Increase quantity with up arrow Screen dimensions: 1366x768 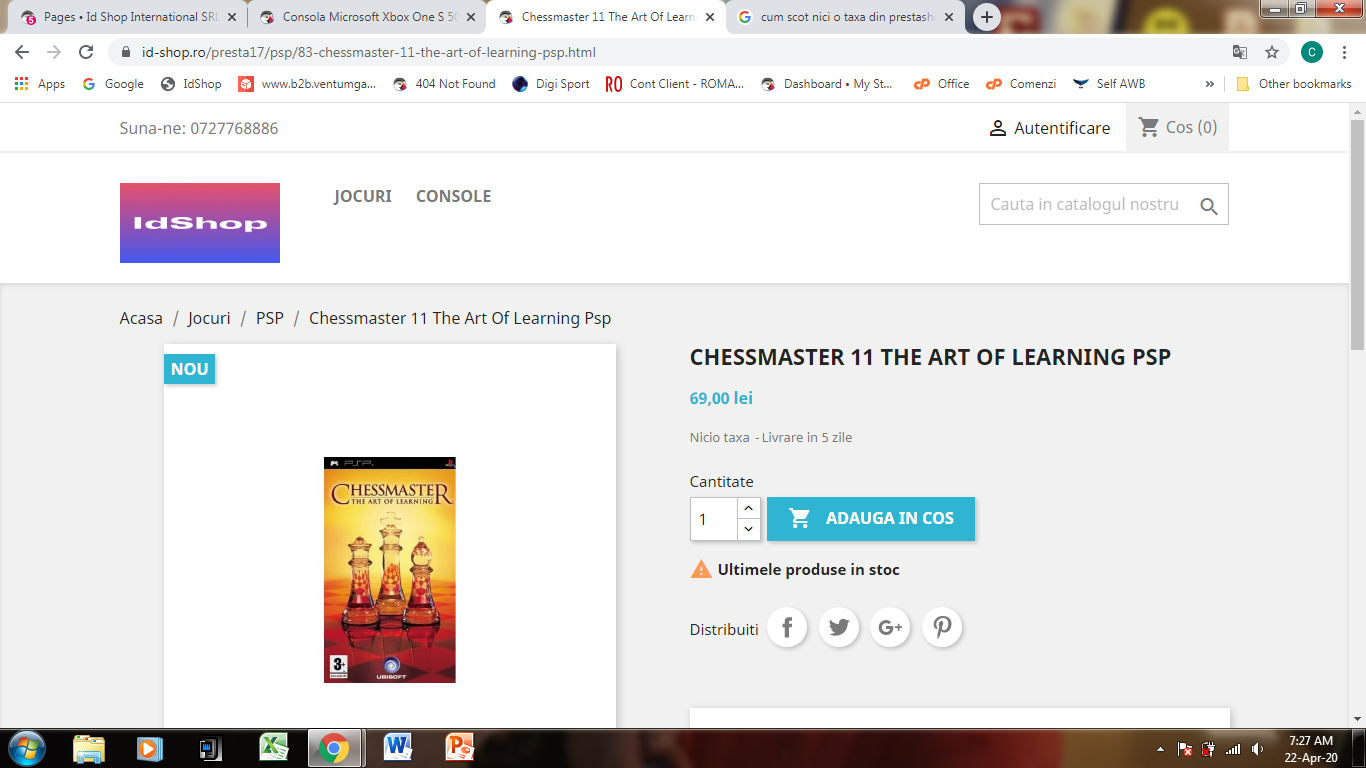tap(749, 508)
